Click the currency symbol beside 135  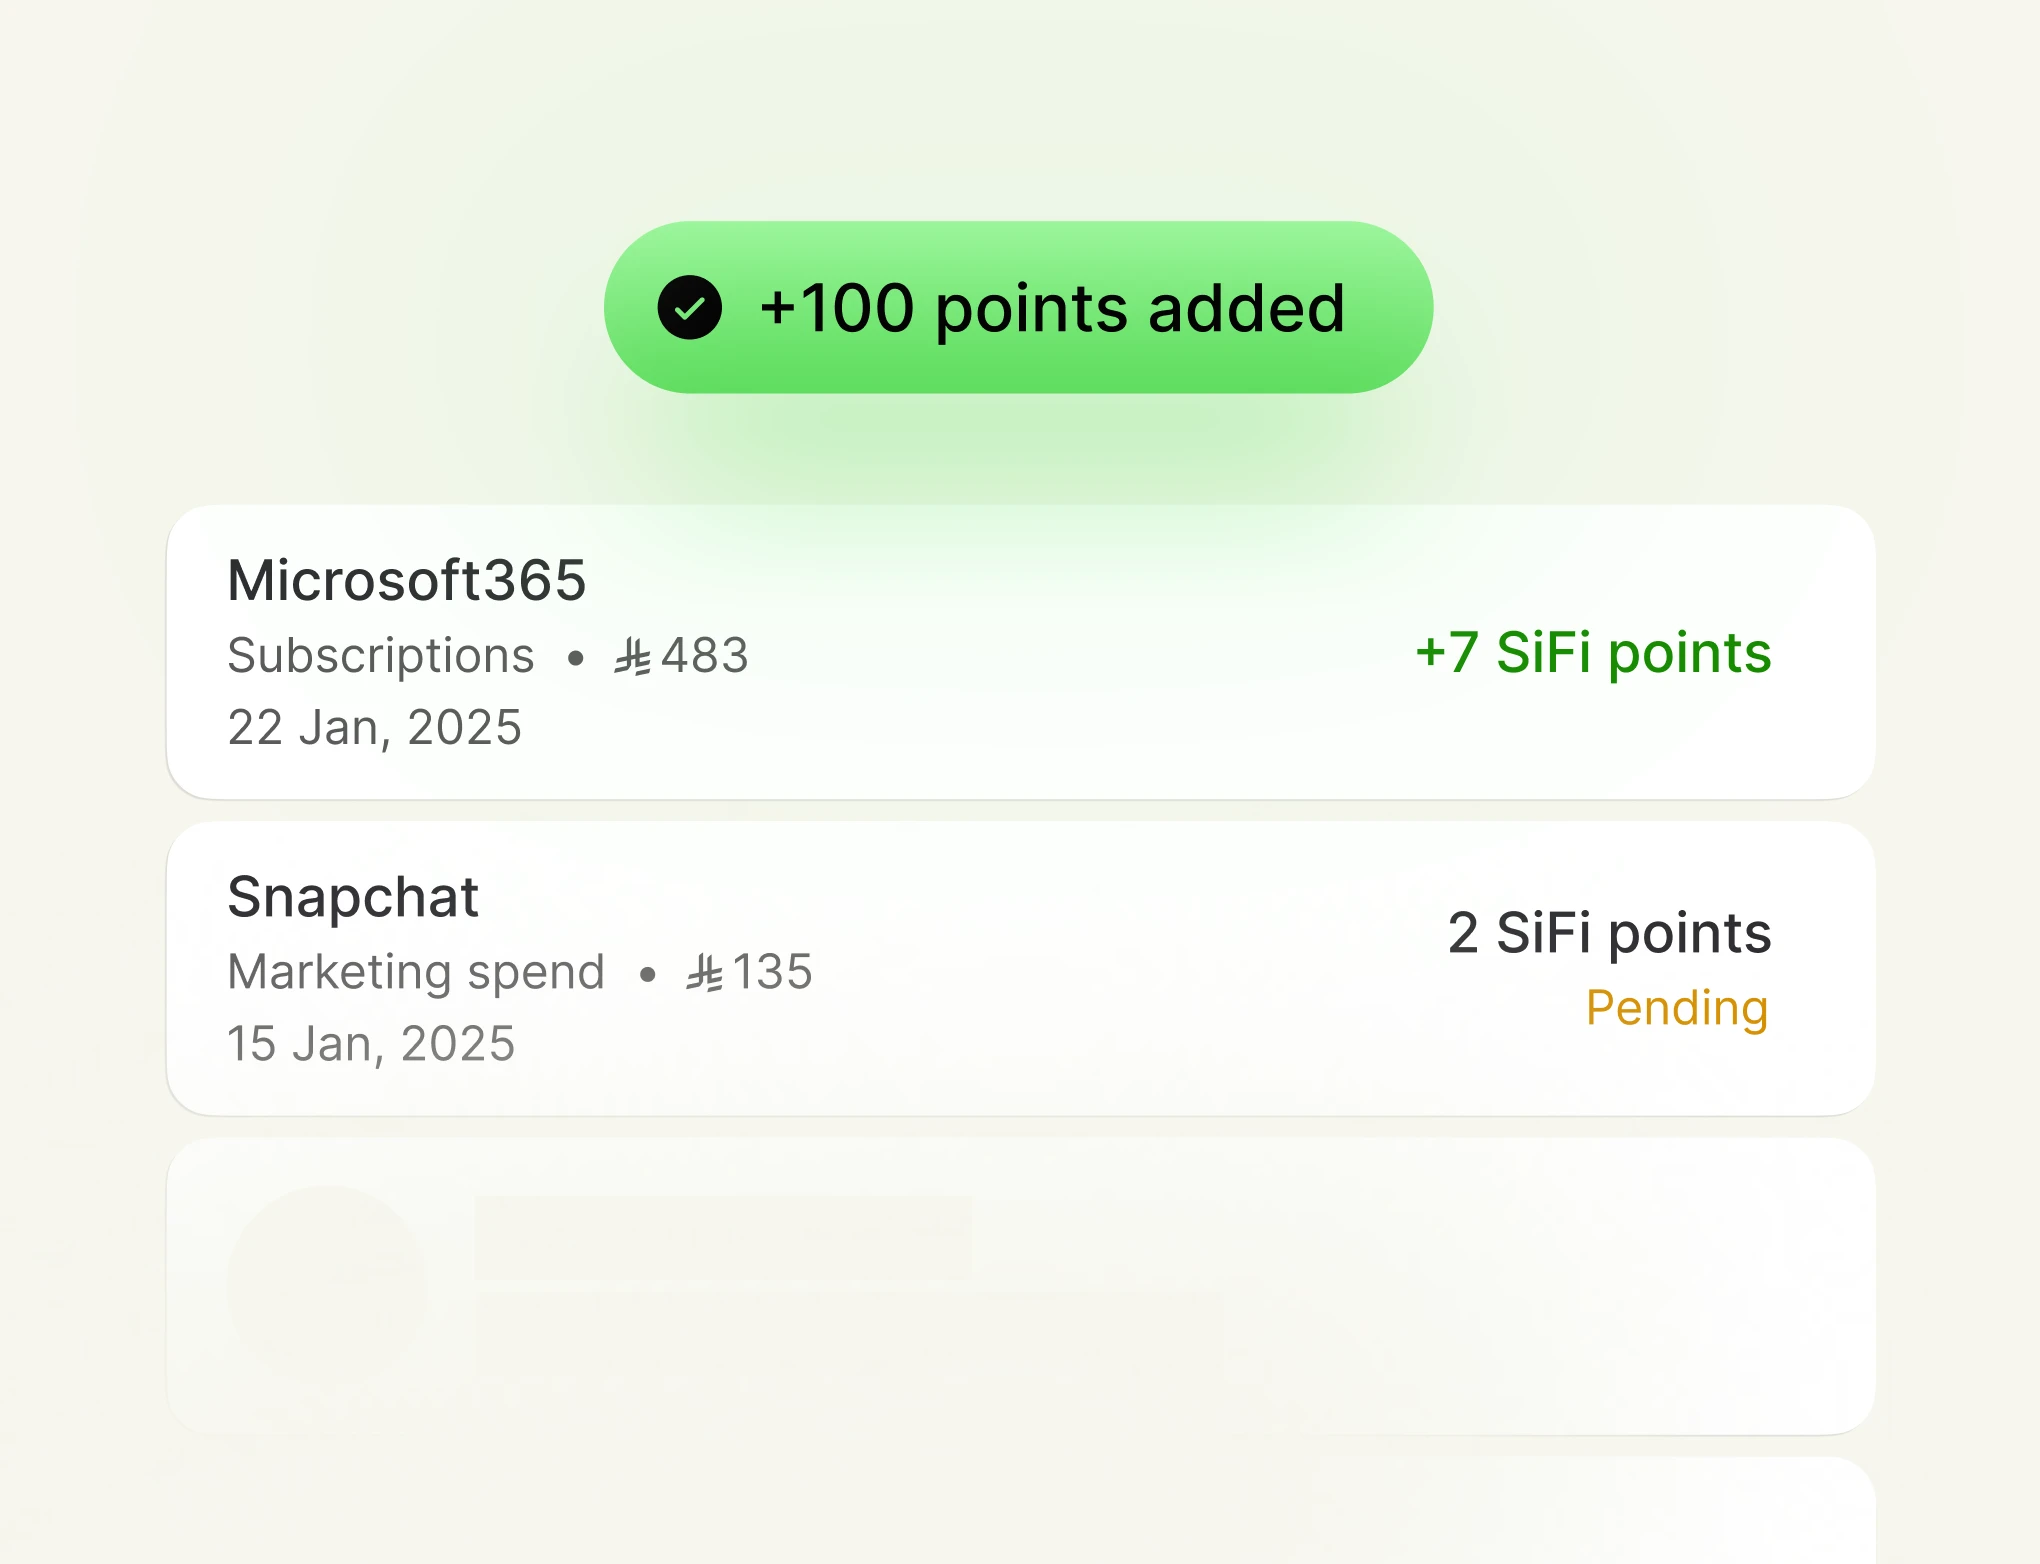click(704, 973)
